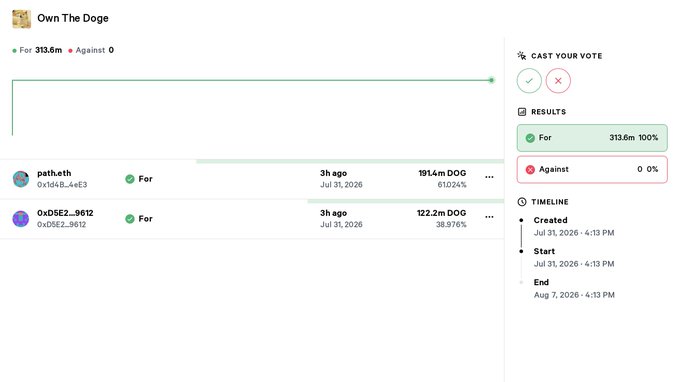
Task: Click the red X in Against result bar
Action: [530, 170]
